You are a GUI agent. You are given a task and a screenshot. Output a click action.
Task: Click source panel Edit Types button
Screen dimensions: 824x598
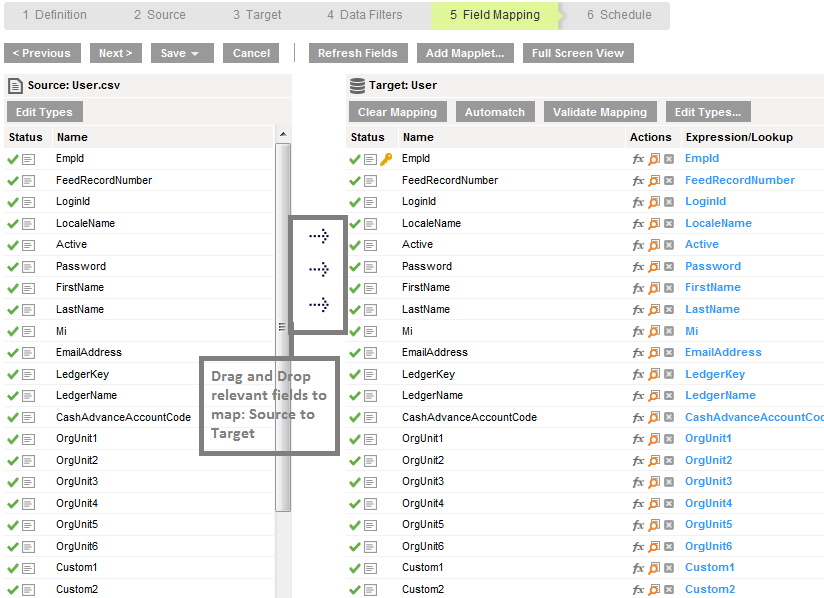point(45,112)
